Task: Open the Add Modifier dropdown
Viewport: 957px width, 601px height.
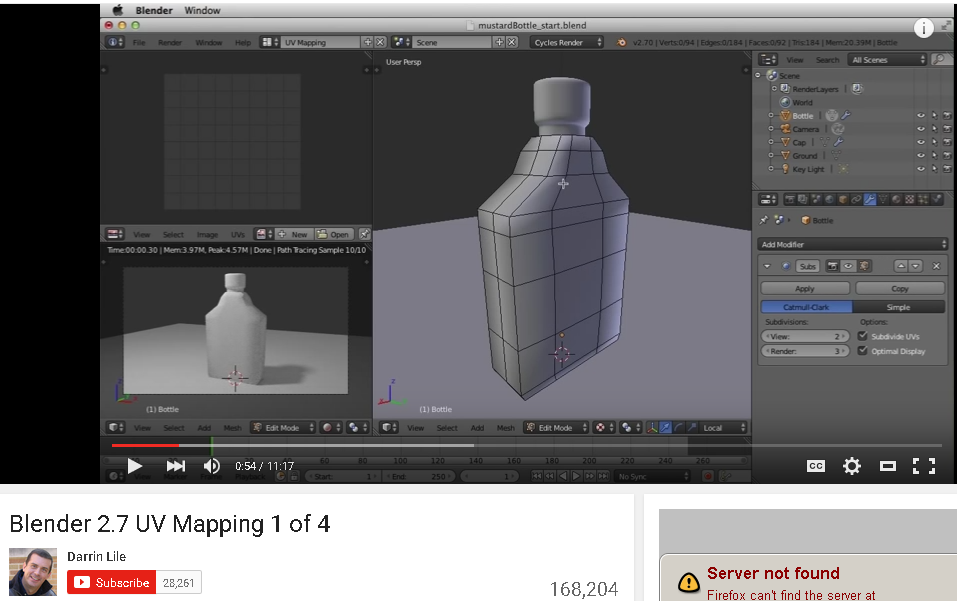Action: (853, 244)
